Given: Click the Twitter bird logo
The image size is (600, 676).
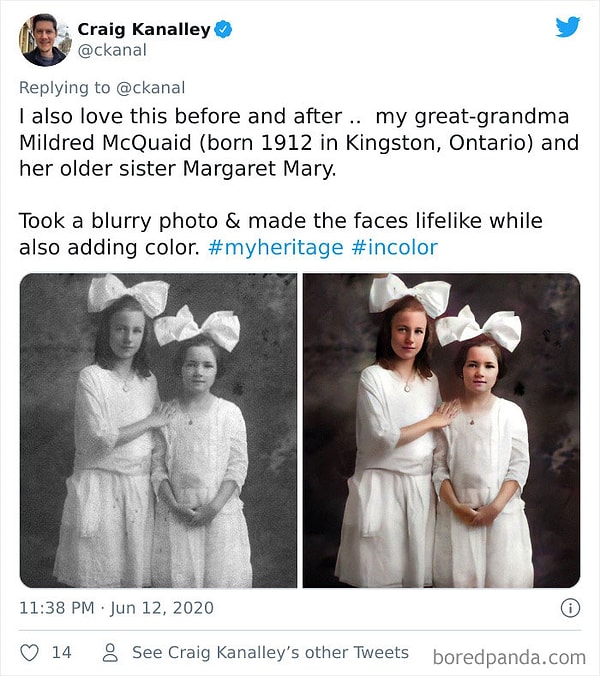Looking at the screenshot, I should (x=568, y=28).
